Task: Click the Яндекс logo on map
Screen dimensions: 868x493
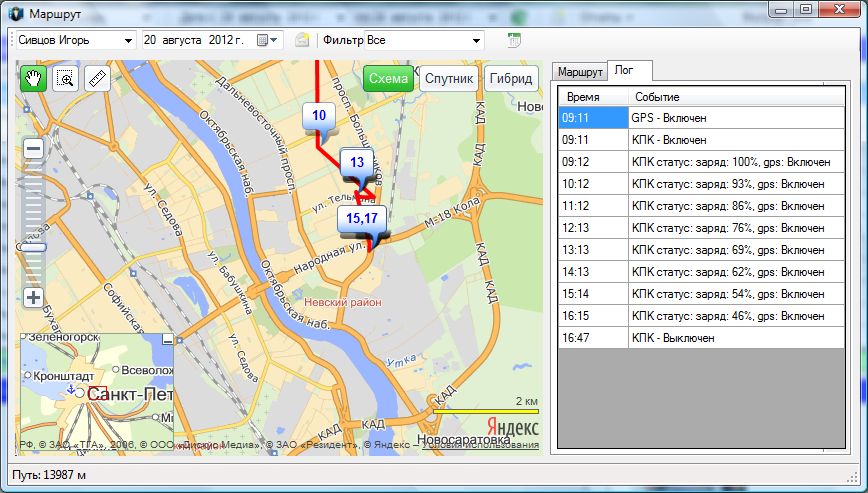Action: [x=512, y=427]
